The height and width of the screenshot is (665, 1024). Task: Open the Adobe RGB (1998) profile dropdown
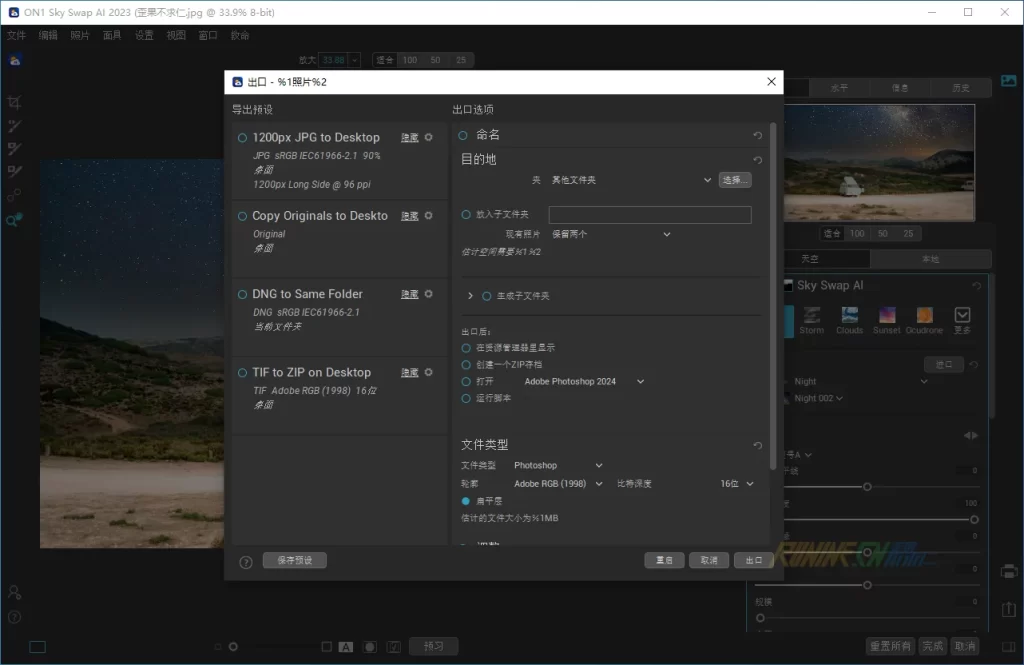pos(558,484)
